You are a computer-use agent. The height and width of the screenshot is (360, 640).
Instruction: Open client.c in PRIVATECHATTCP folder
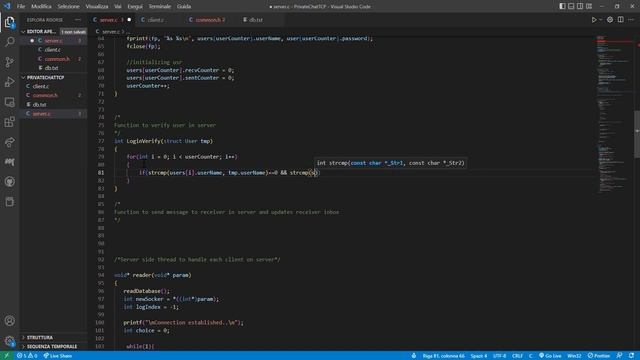[53, 86]
